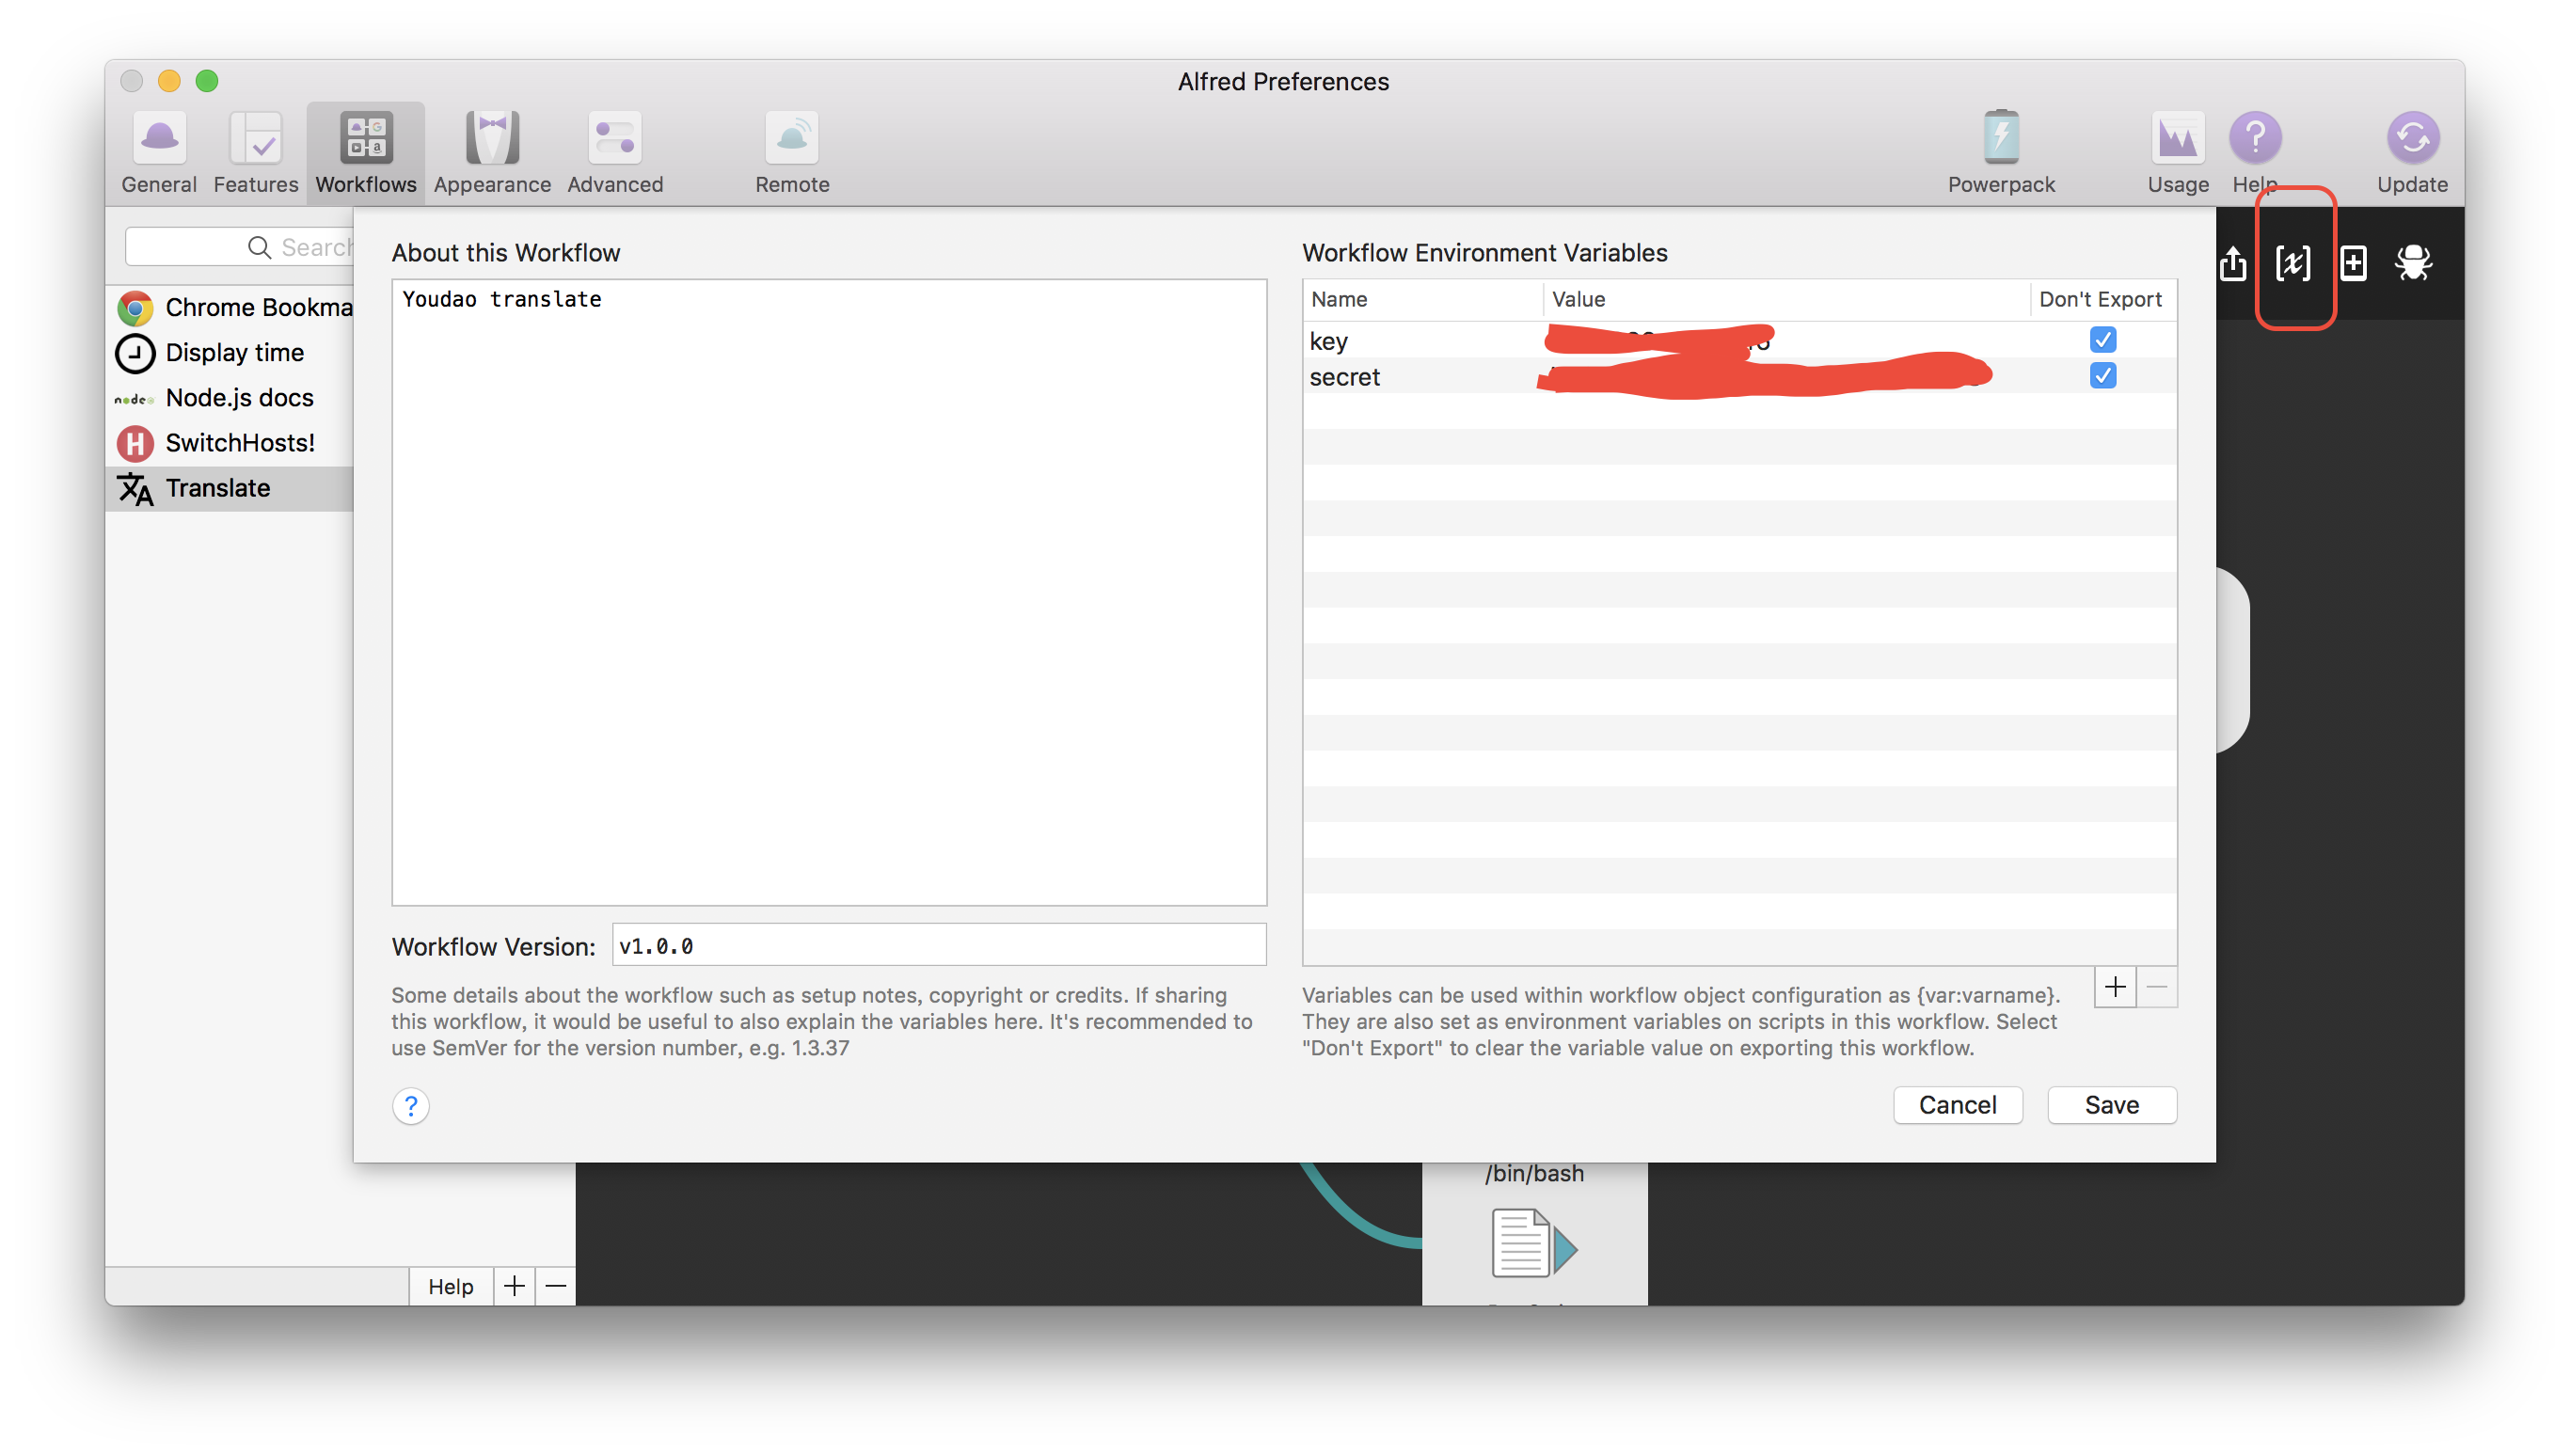The image size is (2570, 1456).
Task: Switch to Appearance preferences tab
Action: (x=489, y=150)
